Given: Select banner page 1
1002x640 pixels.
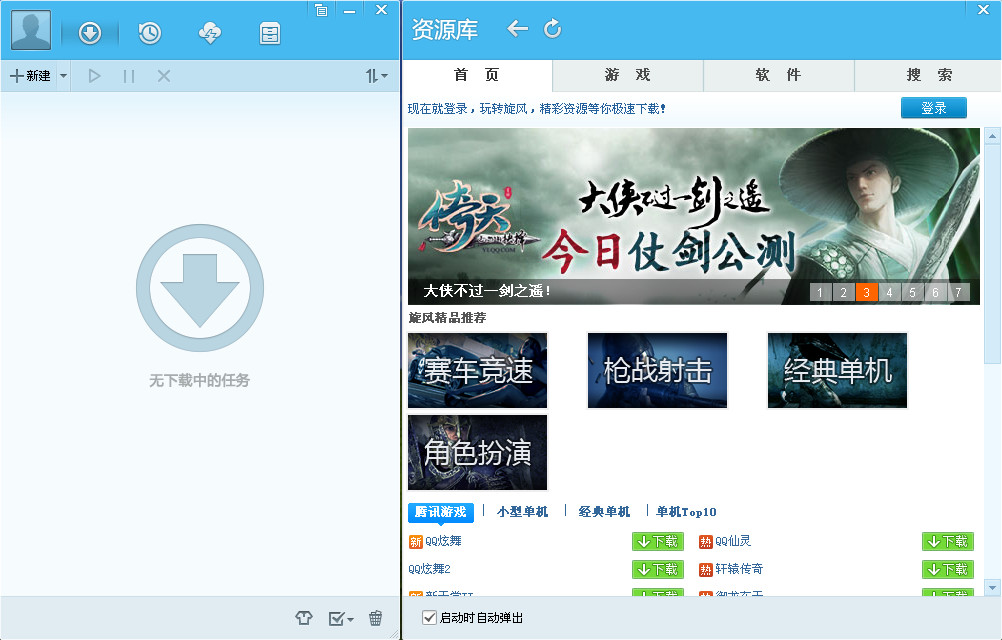Looking at the screenshot, I should [x=821, y=292].
